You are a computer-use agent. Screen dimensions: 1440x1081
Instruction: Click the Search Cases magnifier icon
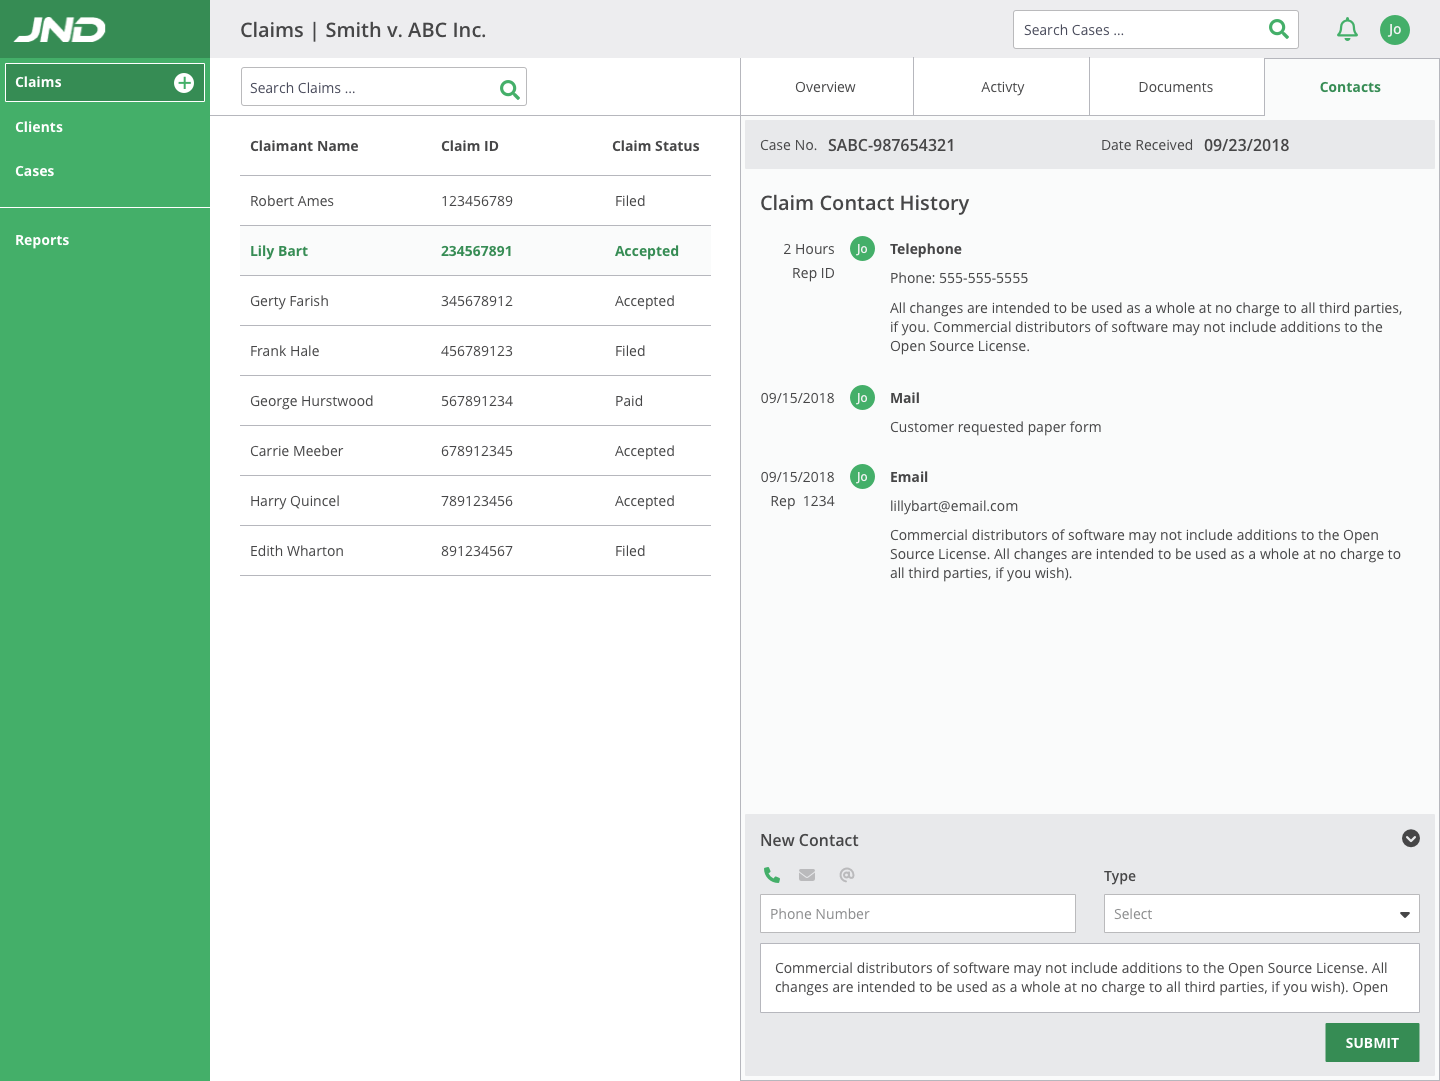pyautogui.click(x=1278, y=29)
